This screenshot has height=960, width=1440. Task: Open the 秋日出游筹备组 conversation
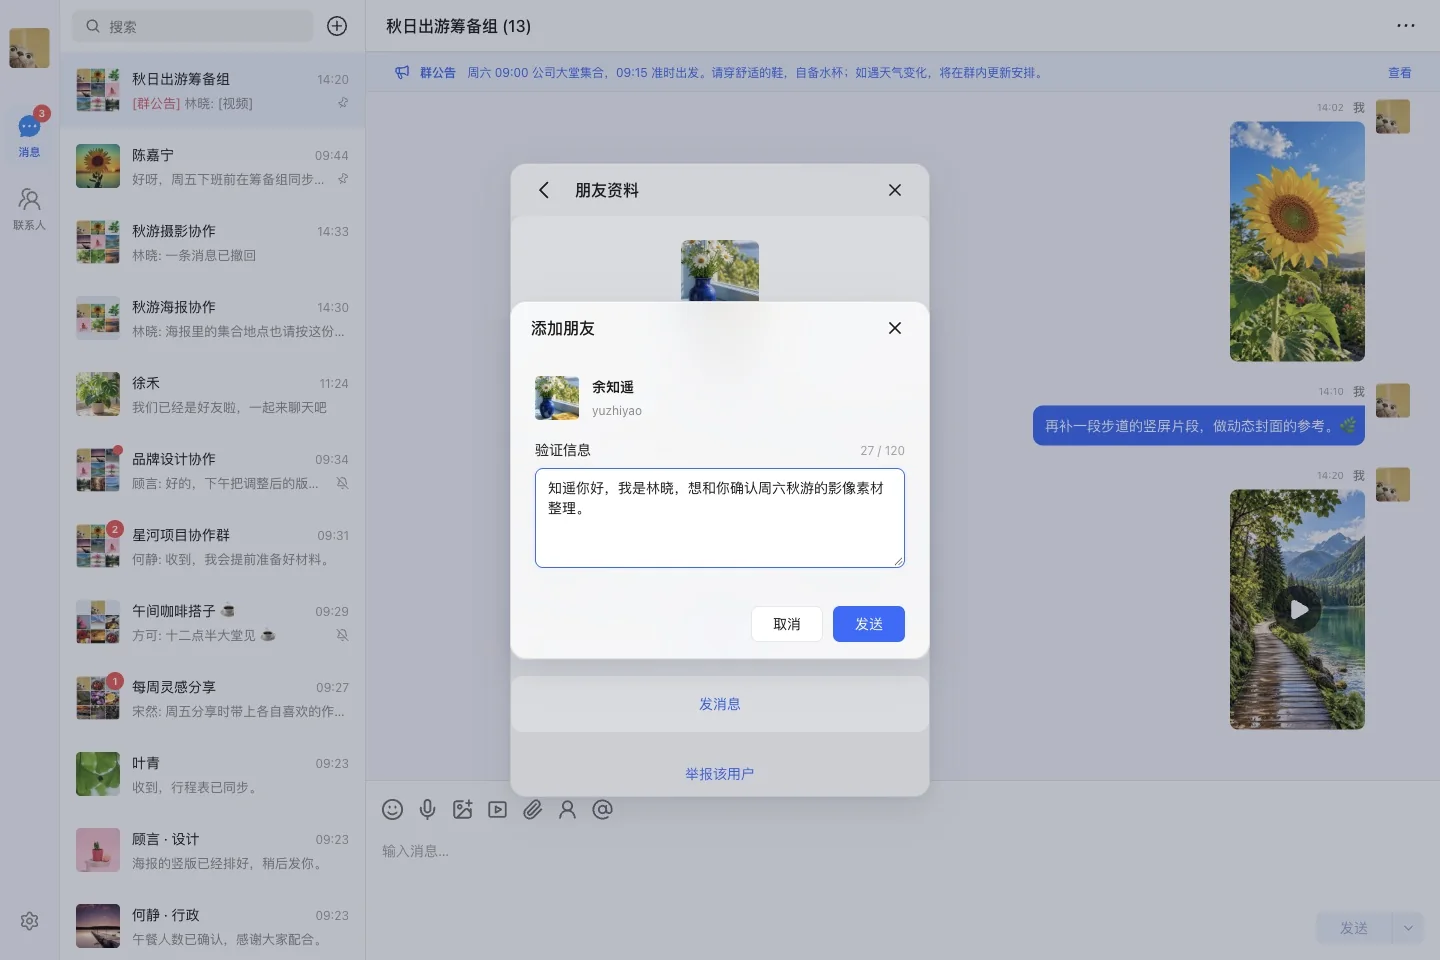(x=212, y=90)
